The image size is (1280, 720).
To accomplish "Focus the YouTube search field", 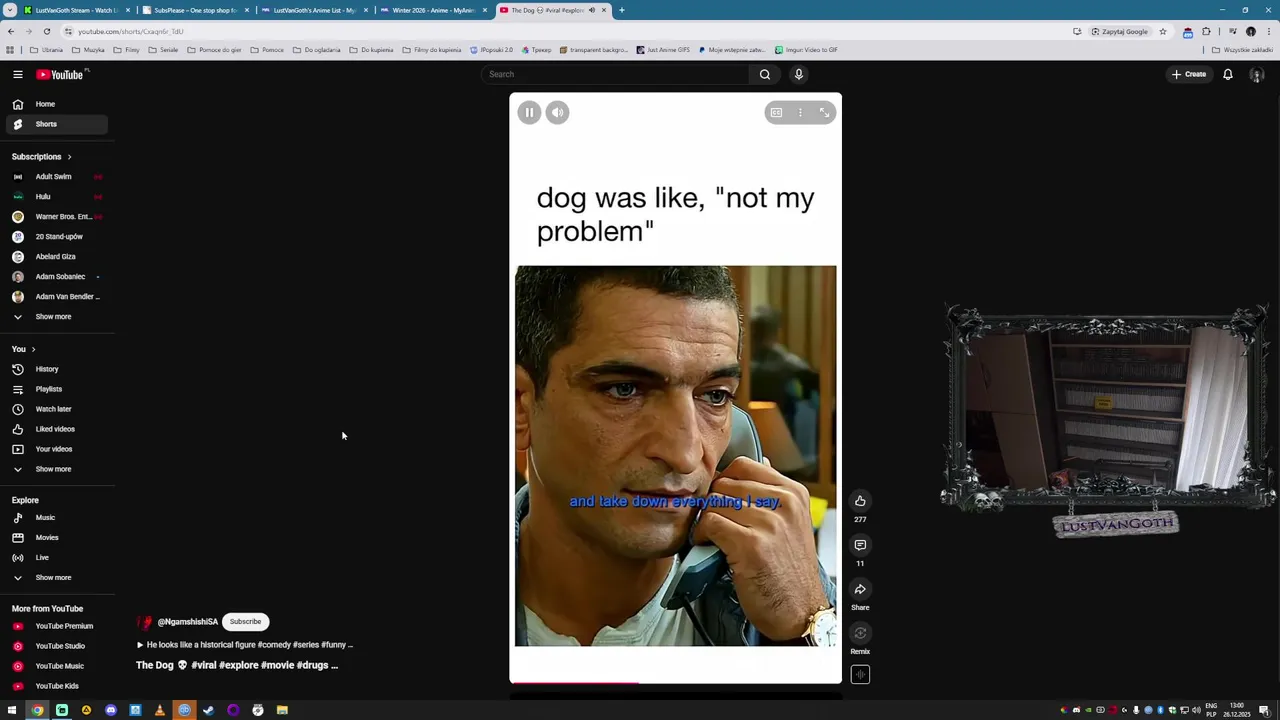I will [x=615, y=74].
